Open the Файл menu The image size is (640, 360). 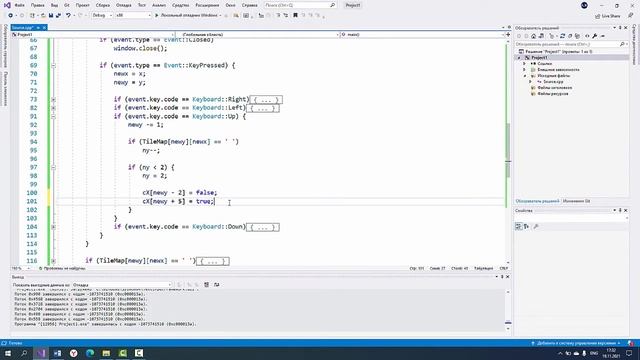tap(19, 5)
